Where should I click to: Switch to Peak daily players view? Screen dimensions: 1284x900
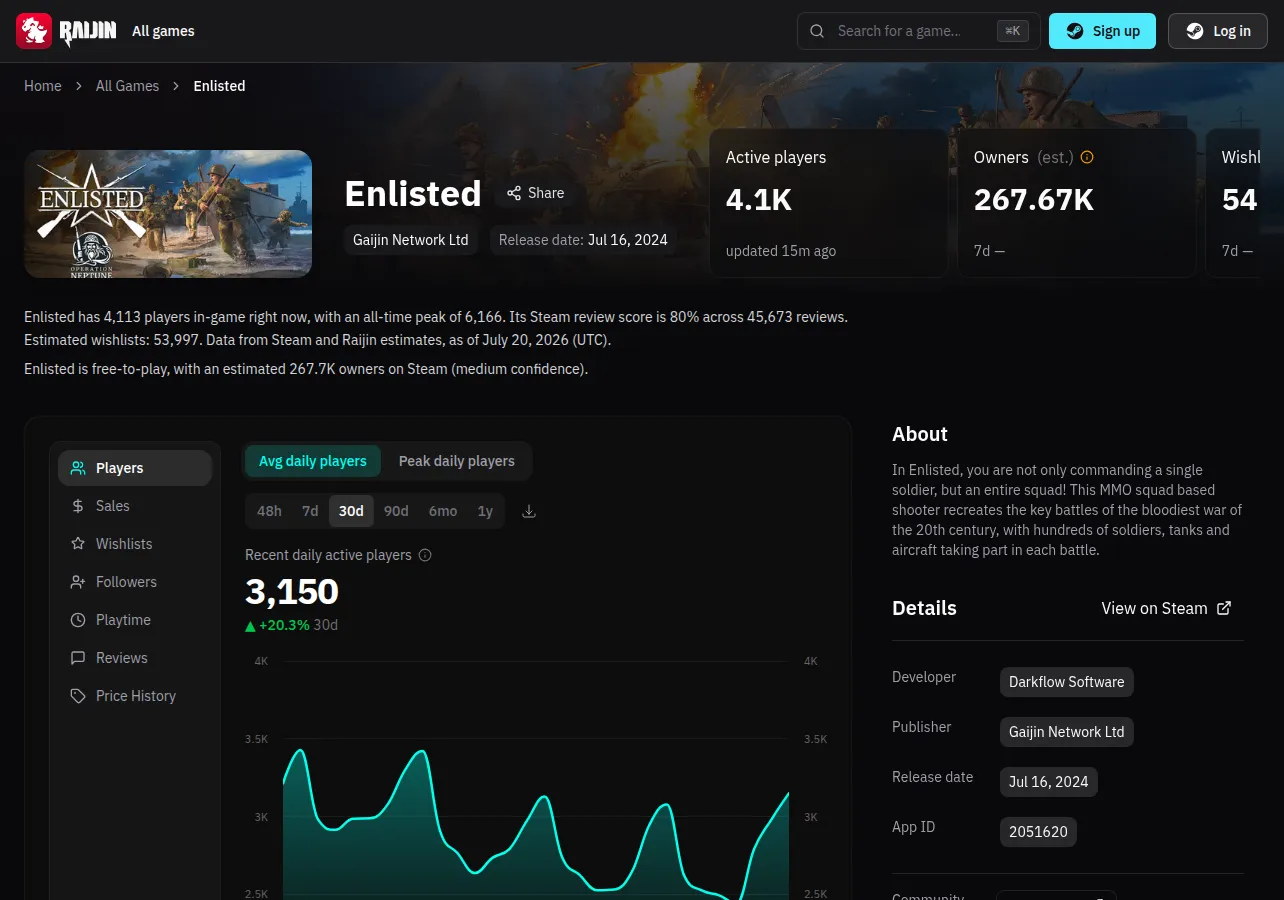tap(457, 461)
